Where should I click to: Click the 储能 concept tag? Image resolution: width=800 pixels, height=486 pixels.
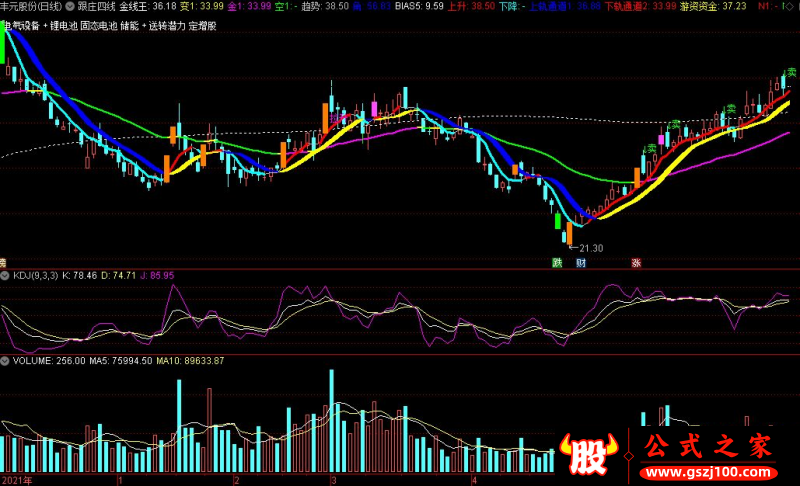tap(130, 26)
